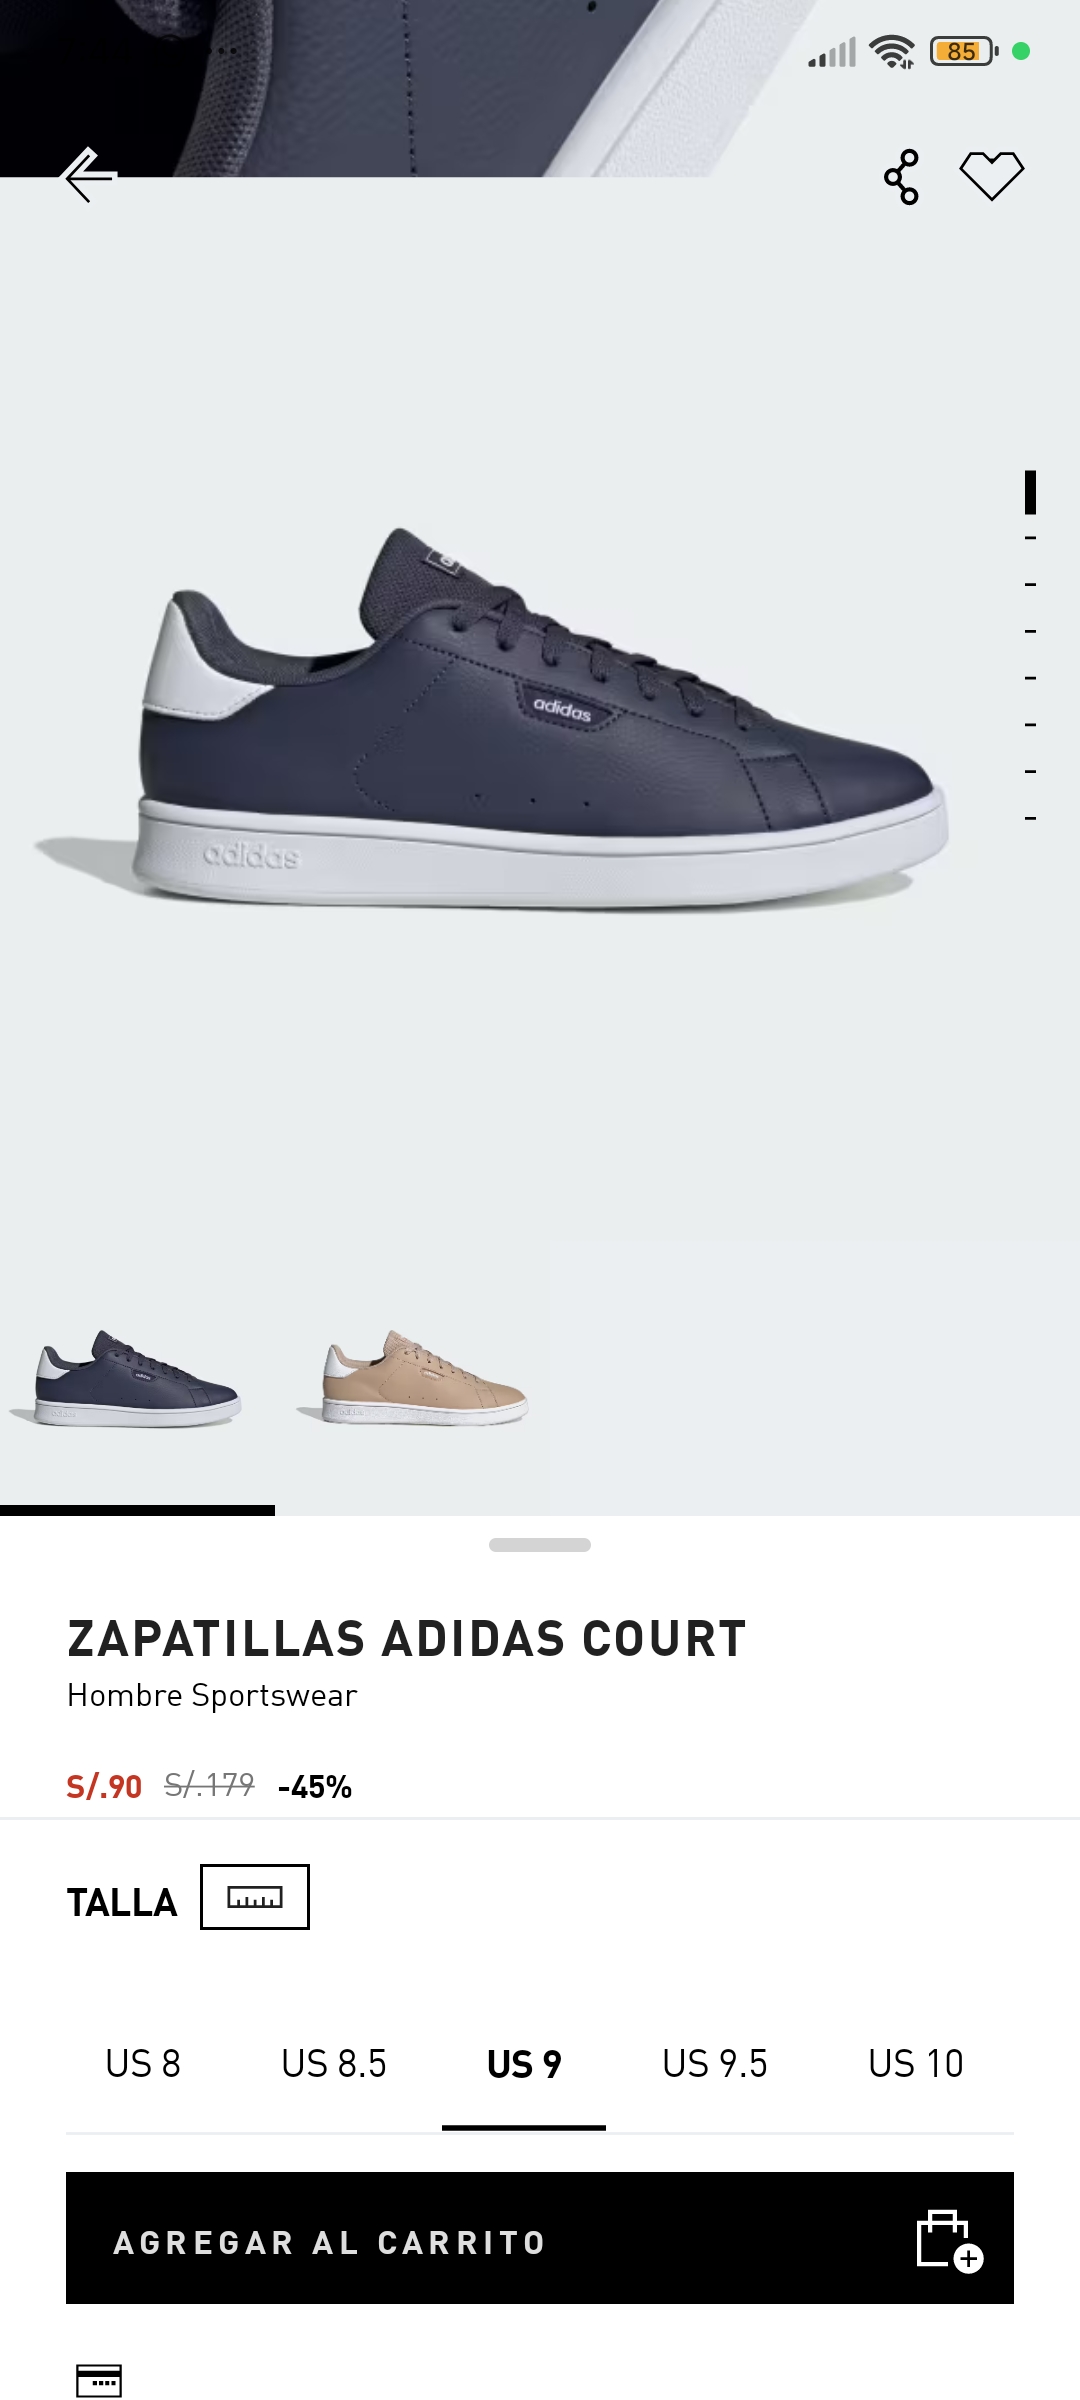Select size US 8.5
The image size is (1080, 2400).
[x=334, y=2064]
